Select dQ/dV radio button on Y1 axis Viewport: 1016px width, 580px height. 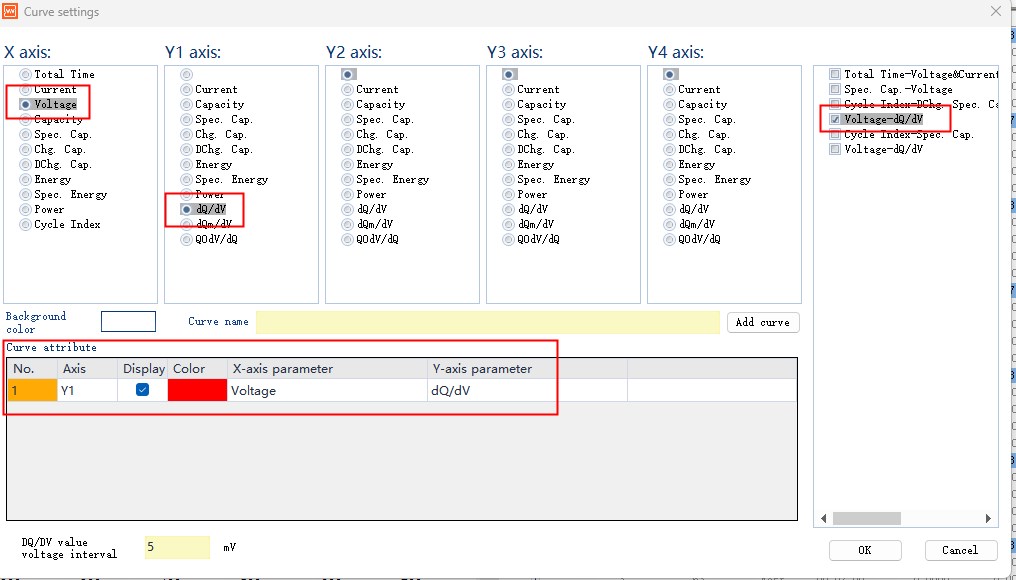point(187,209)
